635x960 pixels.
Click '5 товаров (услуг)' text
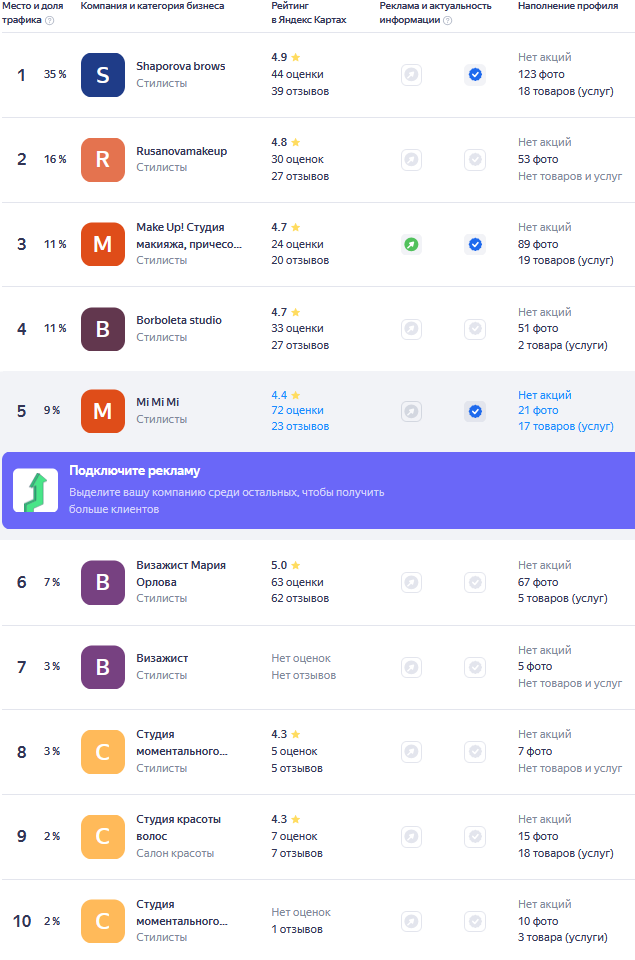pyautogui.click(x=563, y=598)
